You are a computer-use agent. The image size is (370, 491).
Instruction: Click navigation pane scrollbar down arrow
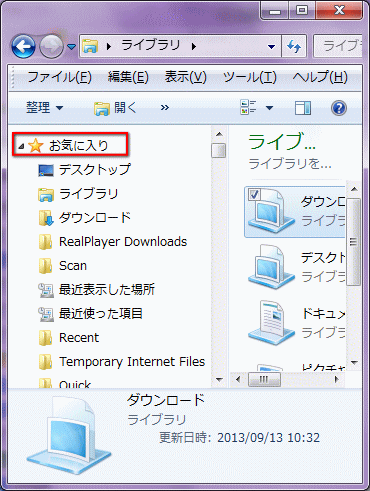point(219,379)
